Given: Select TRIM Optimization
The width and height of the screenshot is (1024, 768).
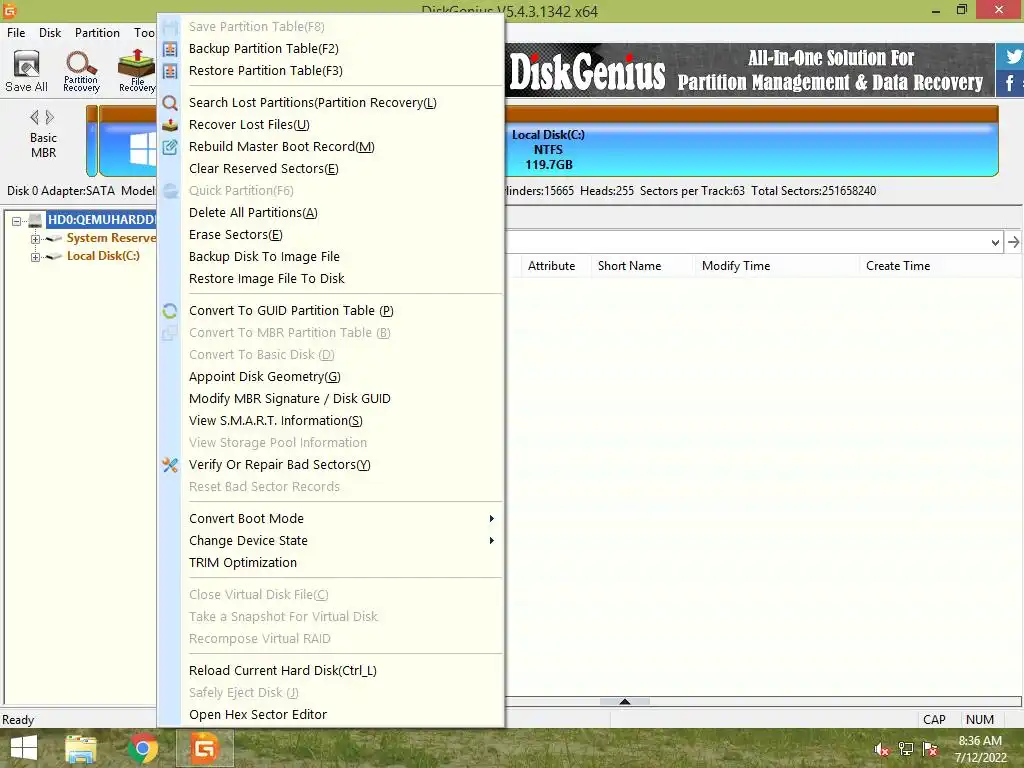Looking at the screenshot, I should tap(243, 563).
